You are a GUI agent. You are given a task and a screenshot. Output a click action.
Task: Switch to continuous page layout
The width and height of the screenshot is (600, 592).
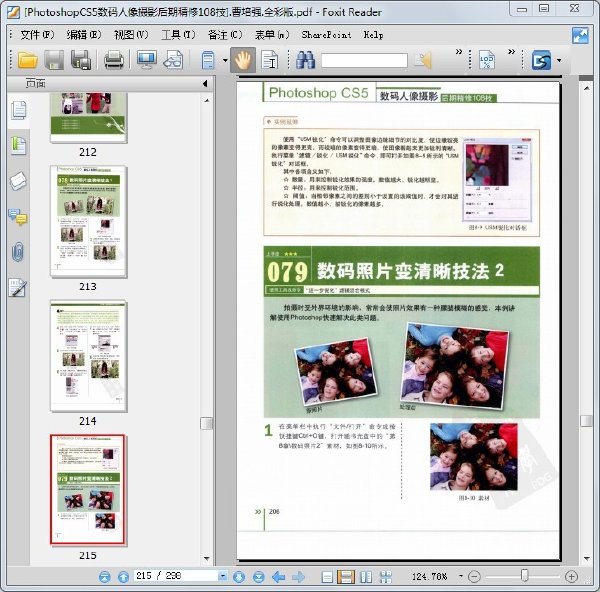pos(346,577)
